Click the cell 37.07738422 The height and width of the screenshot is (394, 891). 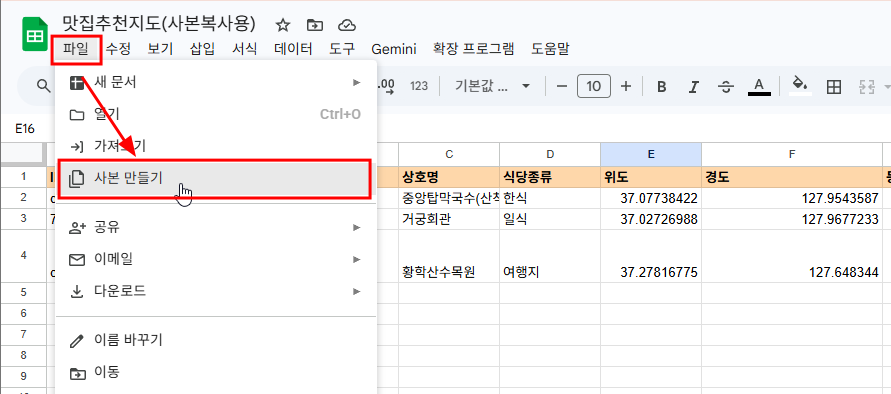651,198
